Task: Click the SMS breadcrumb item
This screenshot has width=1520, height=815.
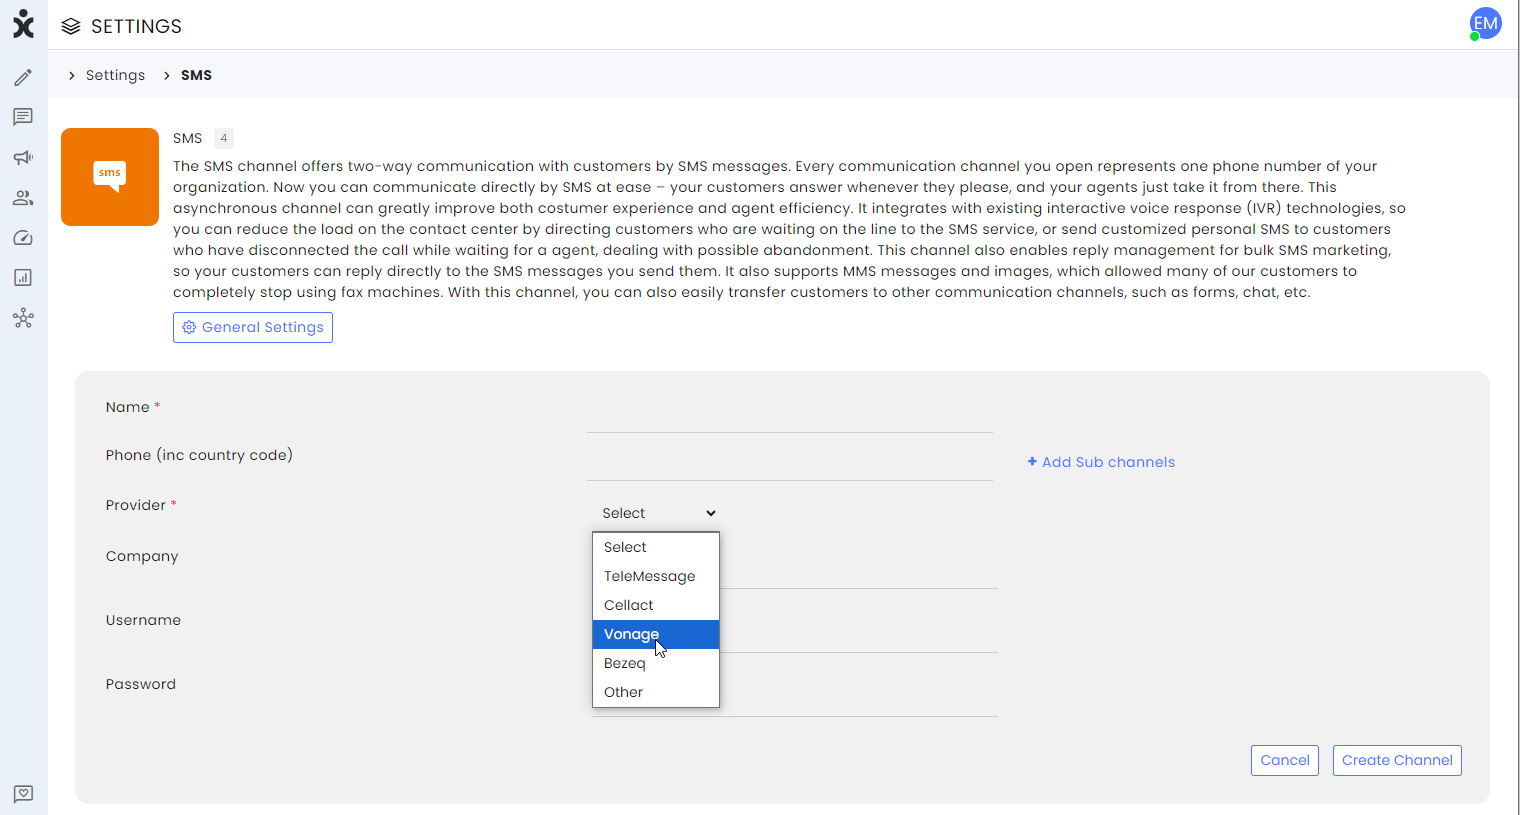Action: pos(196,75)
